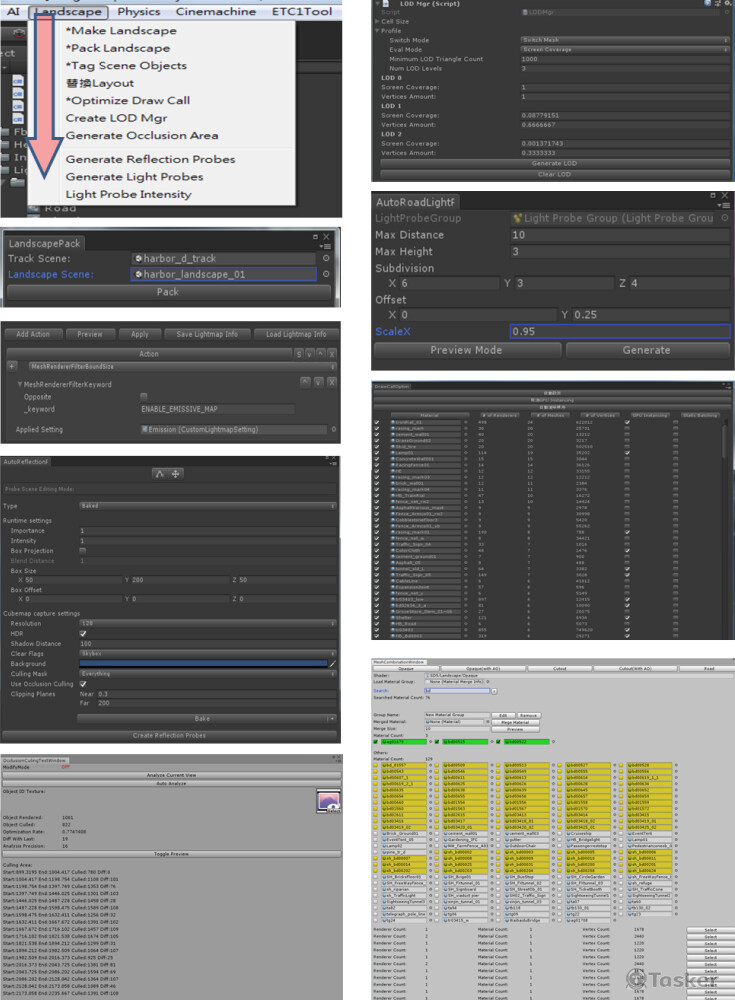Open MeshRendererFilterBoundSize dropdown
The image size is (735, 1000).
pos(182,367)
